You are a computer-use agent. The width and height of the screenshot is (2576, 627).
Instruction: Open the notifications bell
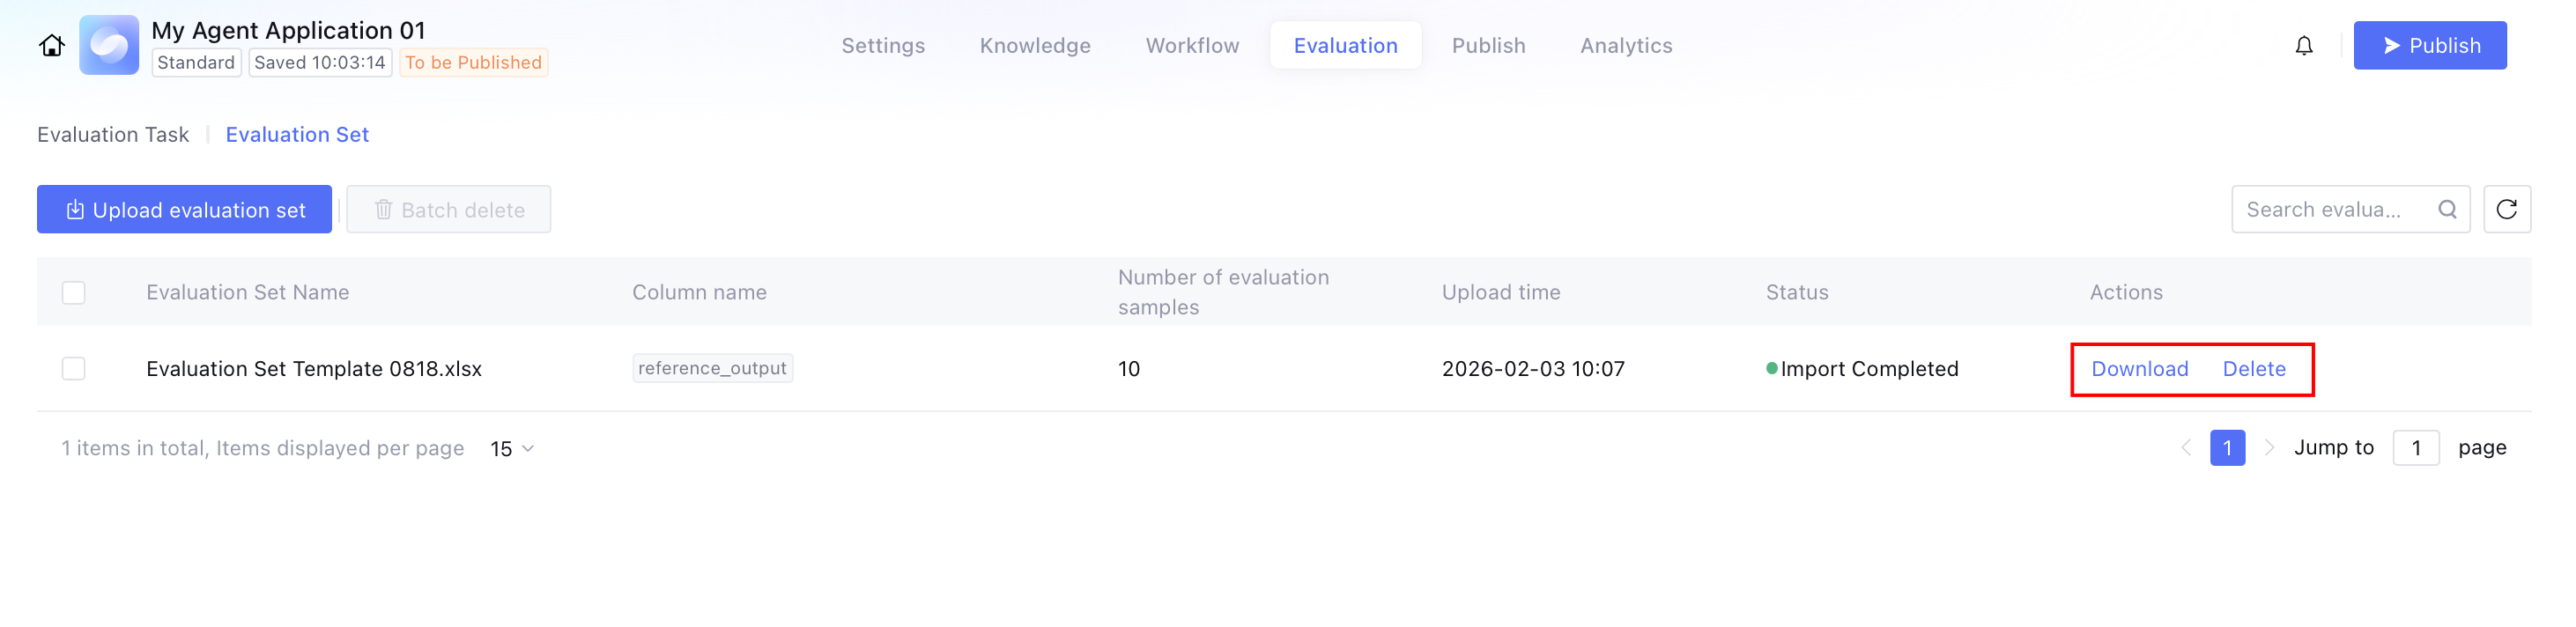tap(2303, 46)
